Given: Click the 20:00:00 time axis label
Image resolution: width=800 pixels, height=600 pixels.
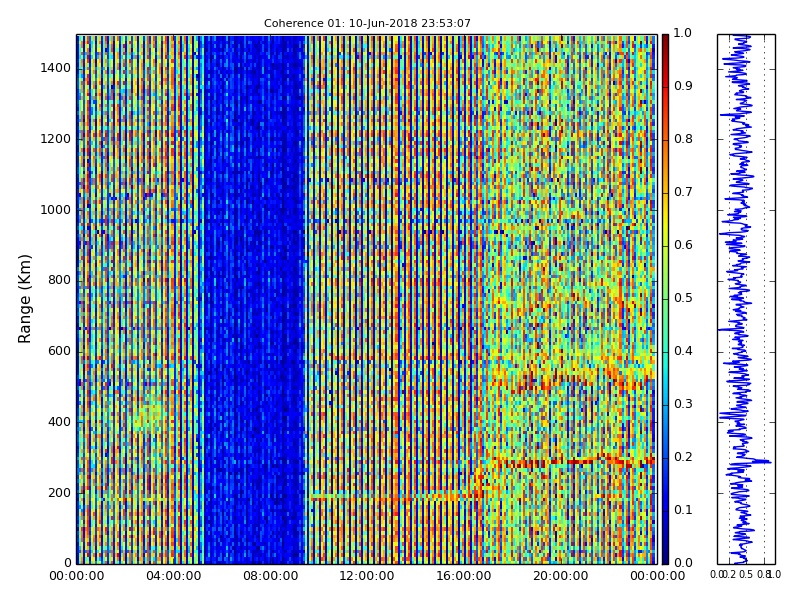Looking at the screenshot, I should (x=561, y=576).
